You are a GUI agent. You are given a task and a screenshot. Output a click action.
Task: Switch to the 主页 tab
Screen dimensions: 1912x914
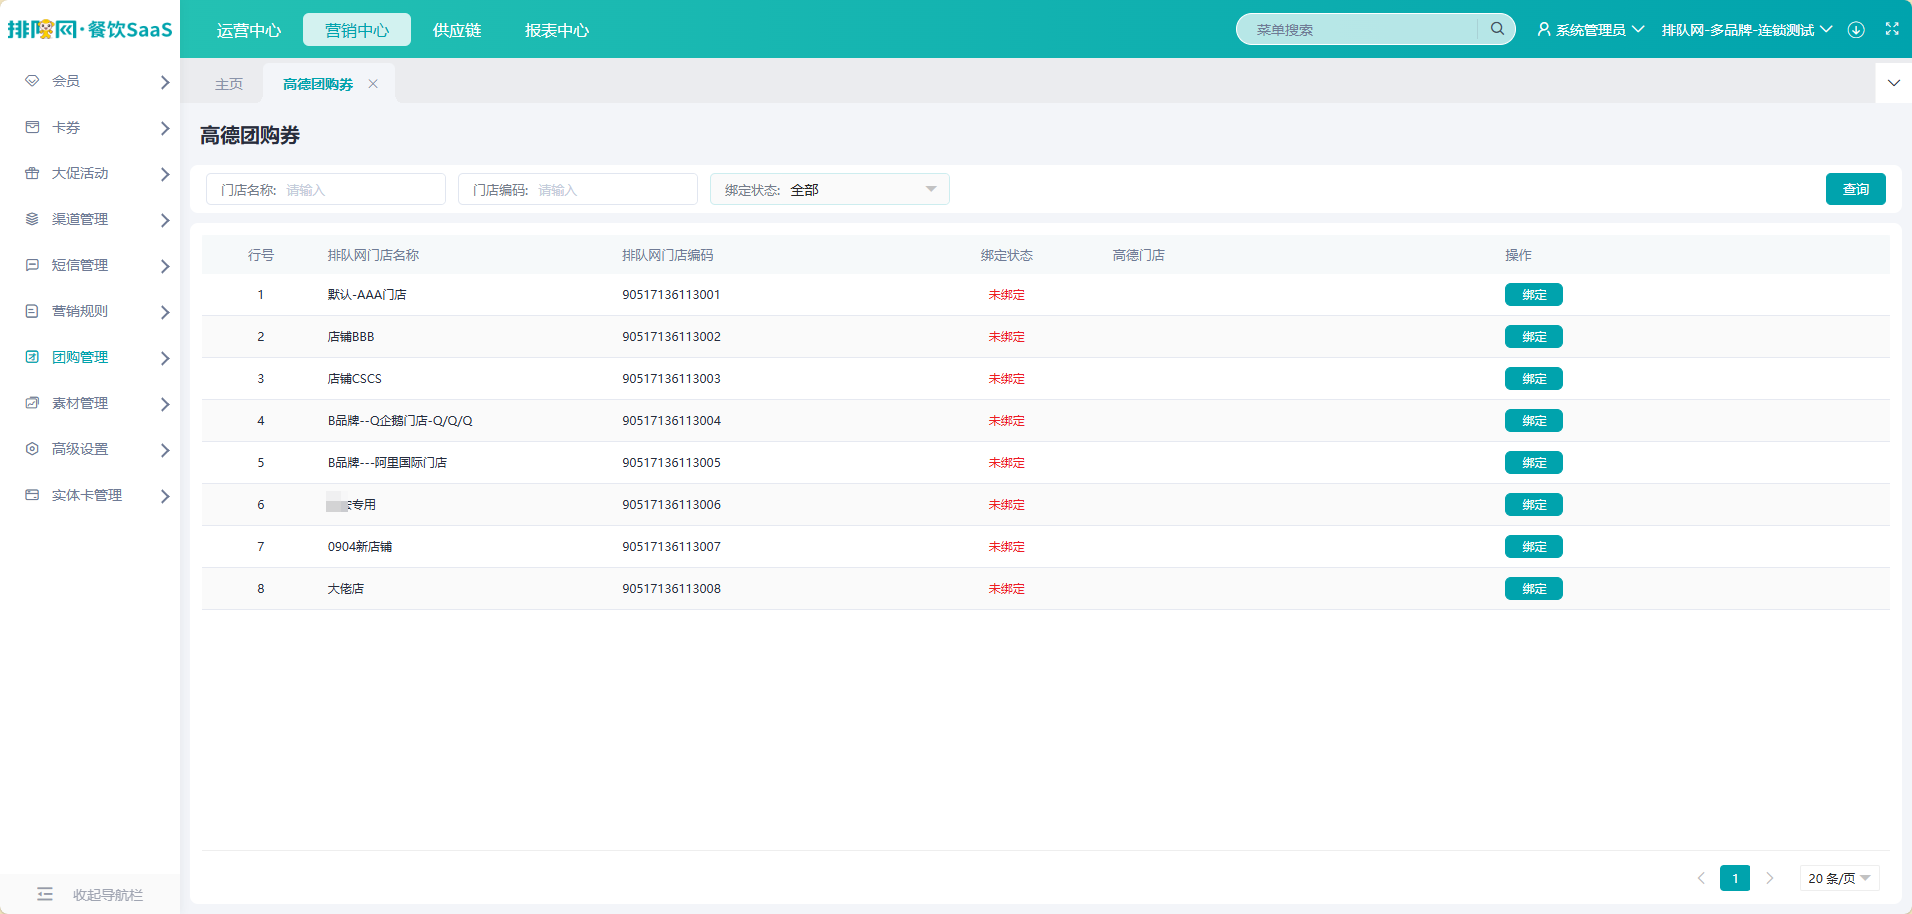click(229, 84)
